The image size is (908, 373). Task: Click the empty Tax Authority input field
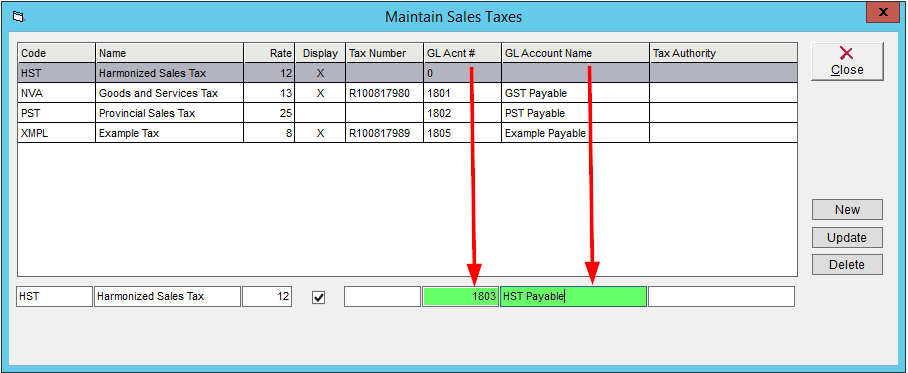click(x=722, y=297)
